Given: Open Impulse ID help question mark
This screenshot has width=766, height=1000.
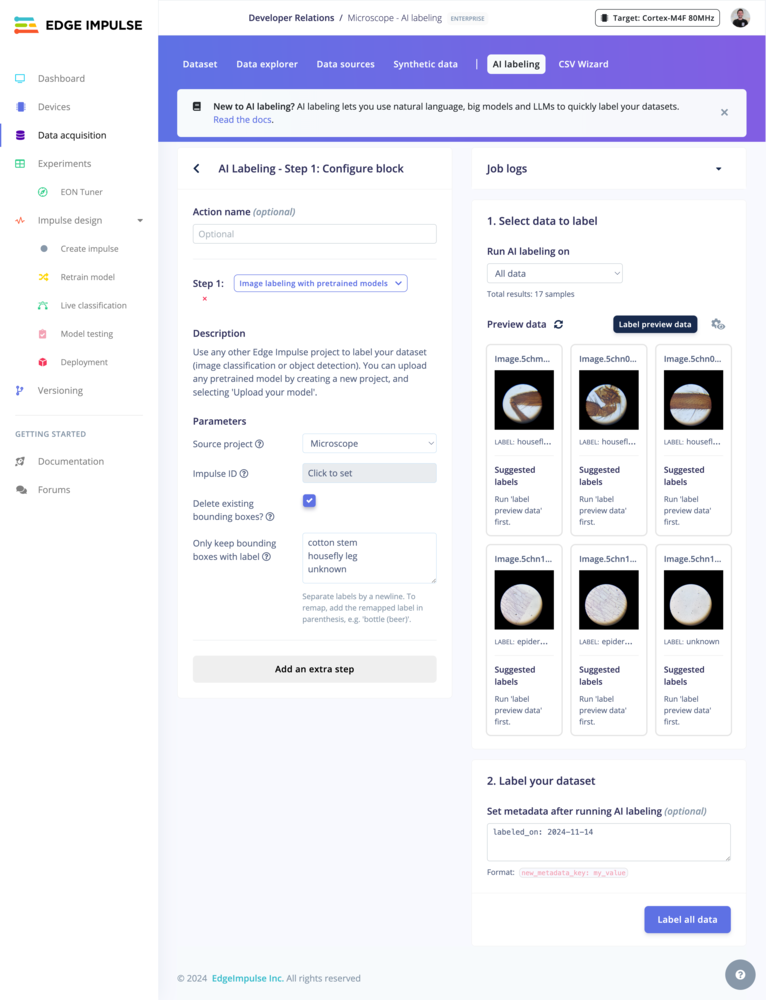Looking at the screenshot, I should click(x=244, y=473).
